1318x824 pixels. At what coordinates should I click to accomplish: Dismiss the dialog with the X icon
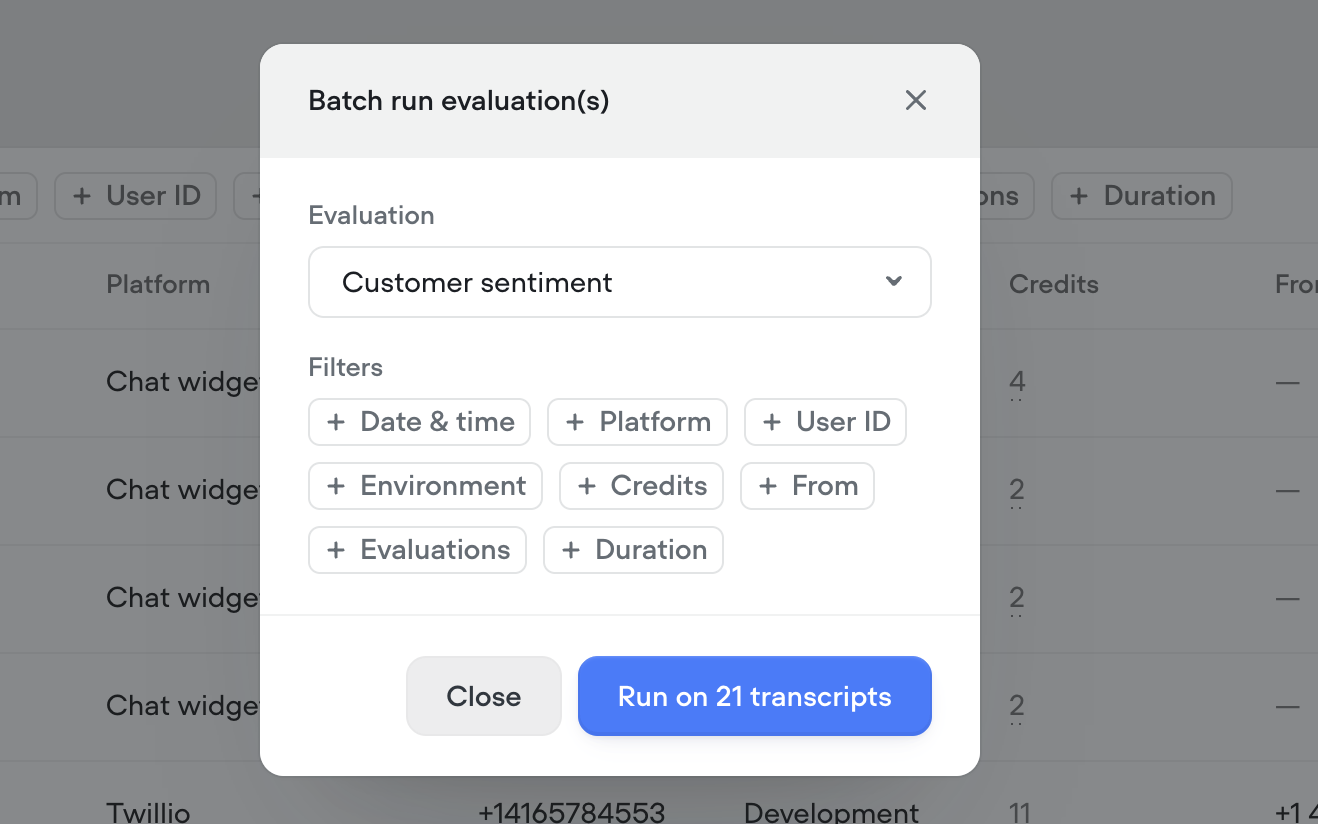click(x=915, y=100)
